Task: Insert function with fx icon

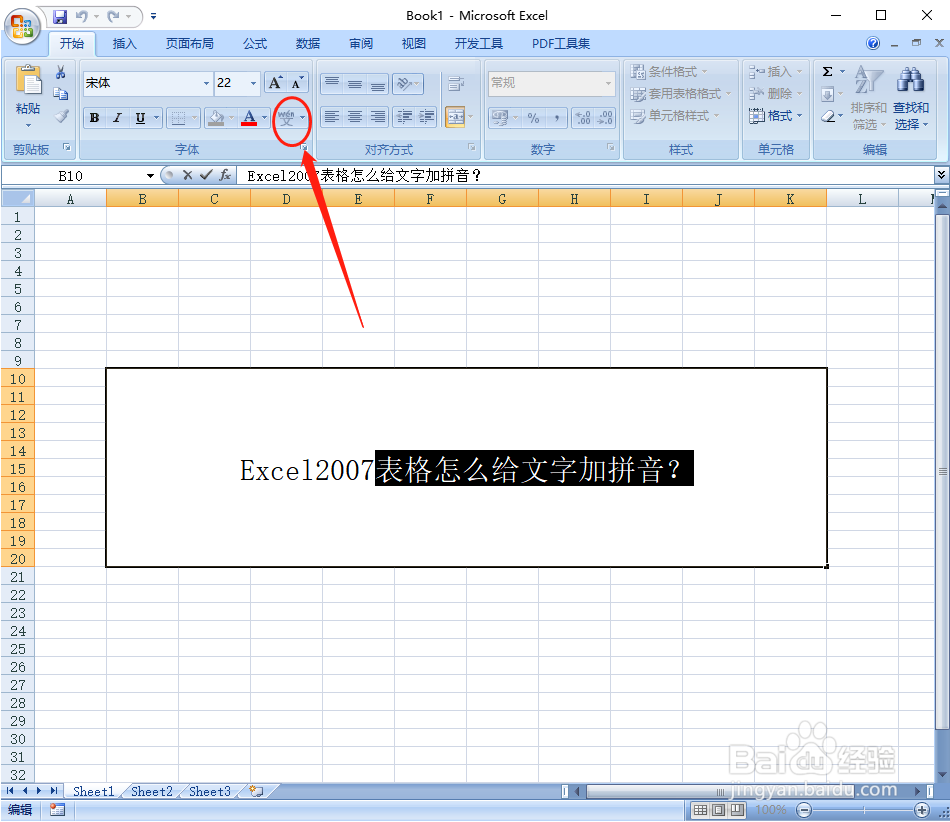Action: click(x=225, y=175)
